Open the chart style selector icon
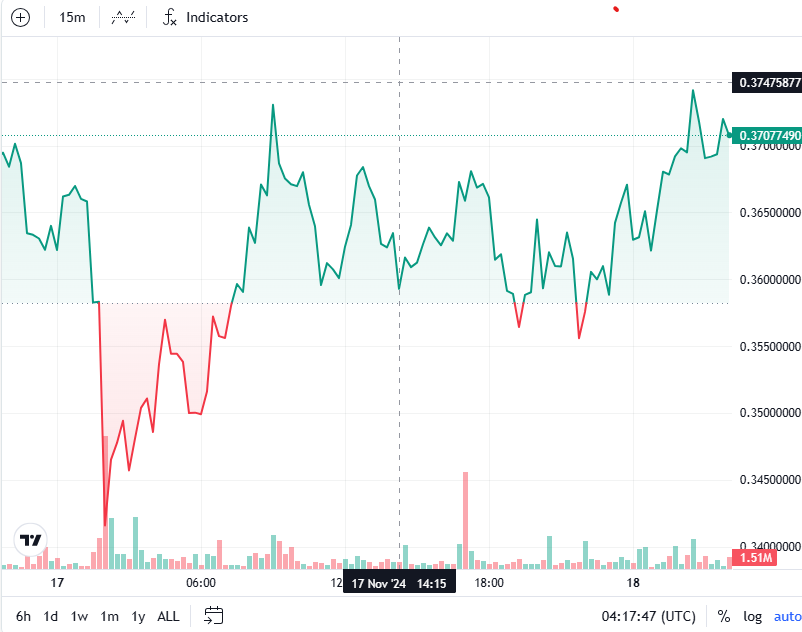This screenshot has height=632, width=802. [124, 17]
